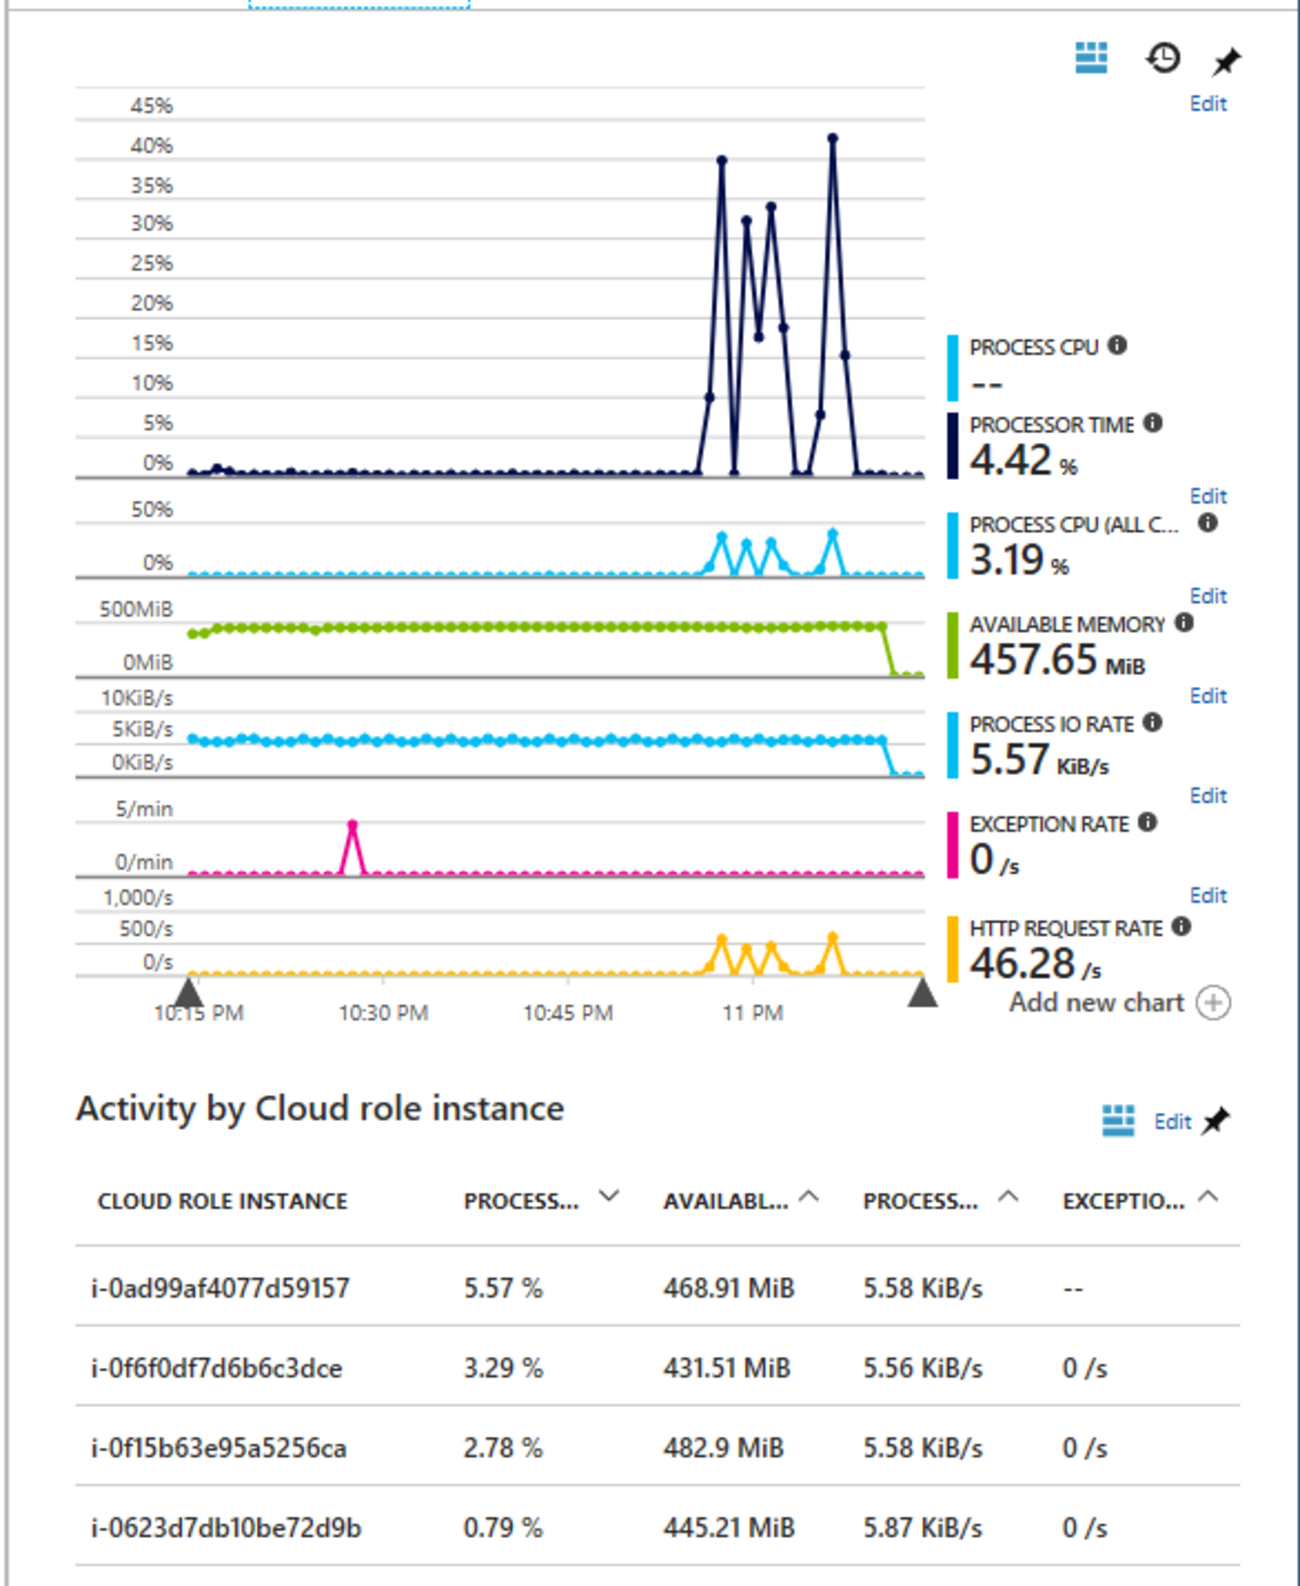Pin the metrics chart to dashboard
1300x1586 pixels.
pos(1226,62)
